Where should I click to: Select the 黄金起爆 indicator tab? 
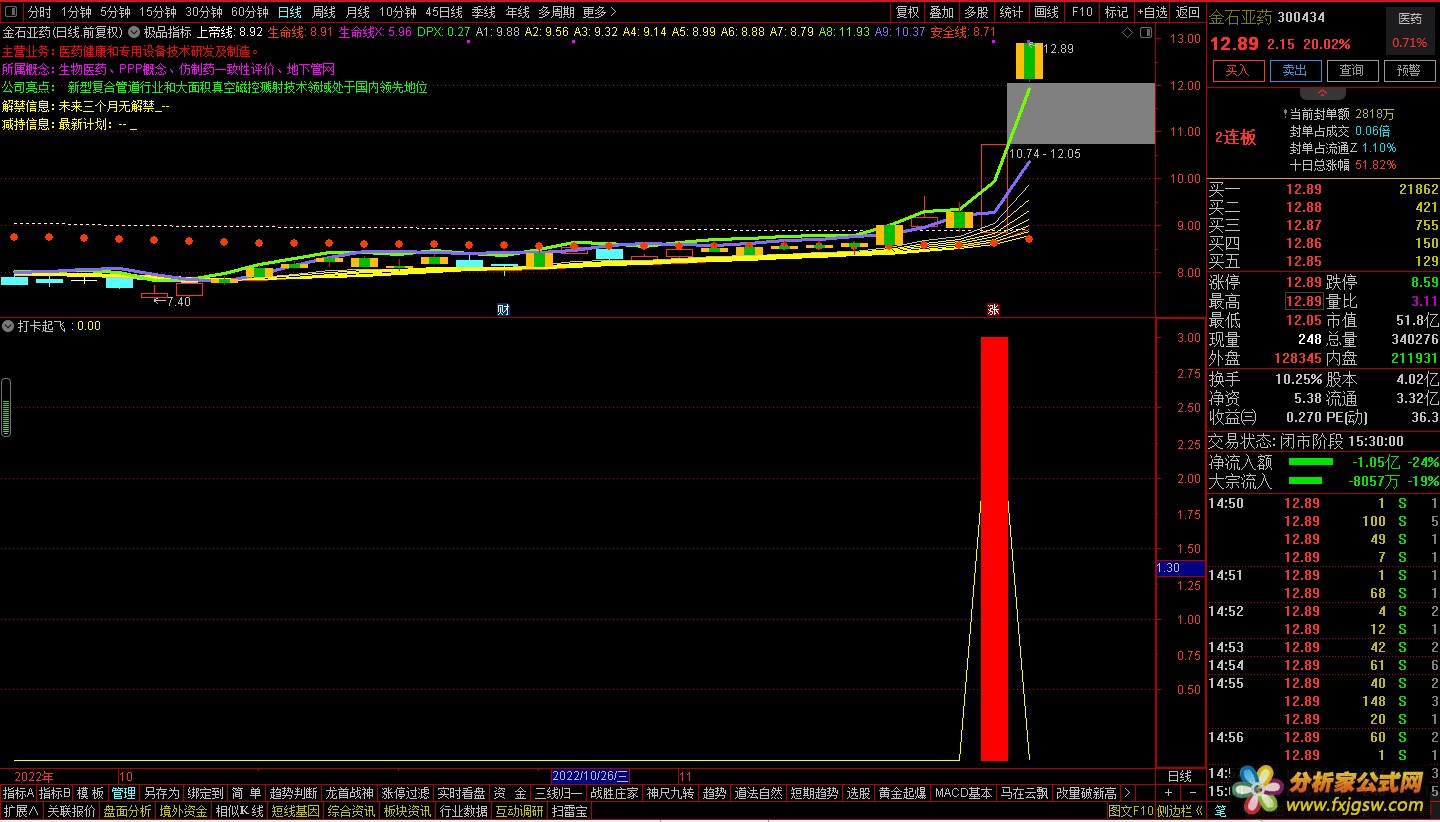click(902, 793)
